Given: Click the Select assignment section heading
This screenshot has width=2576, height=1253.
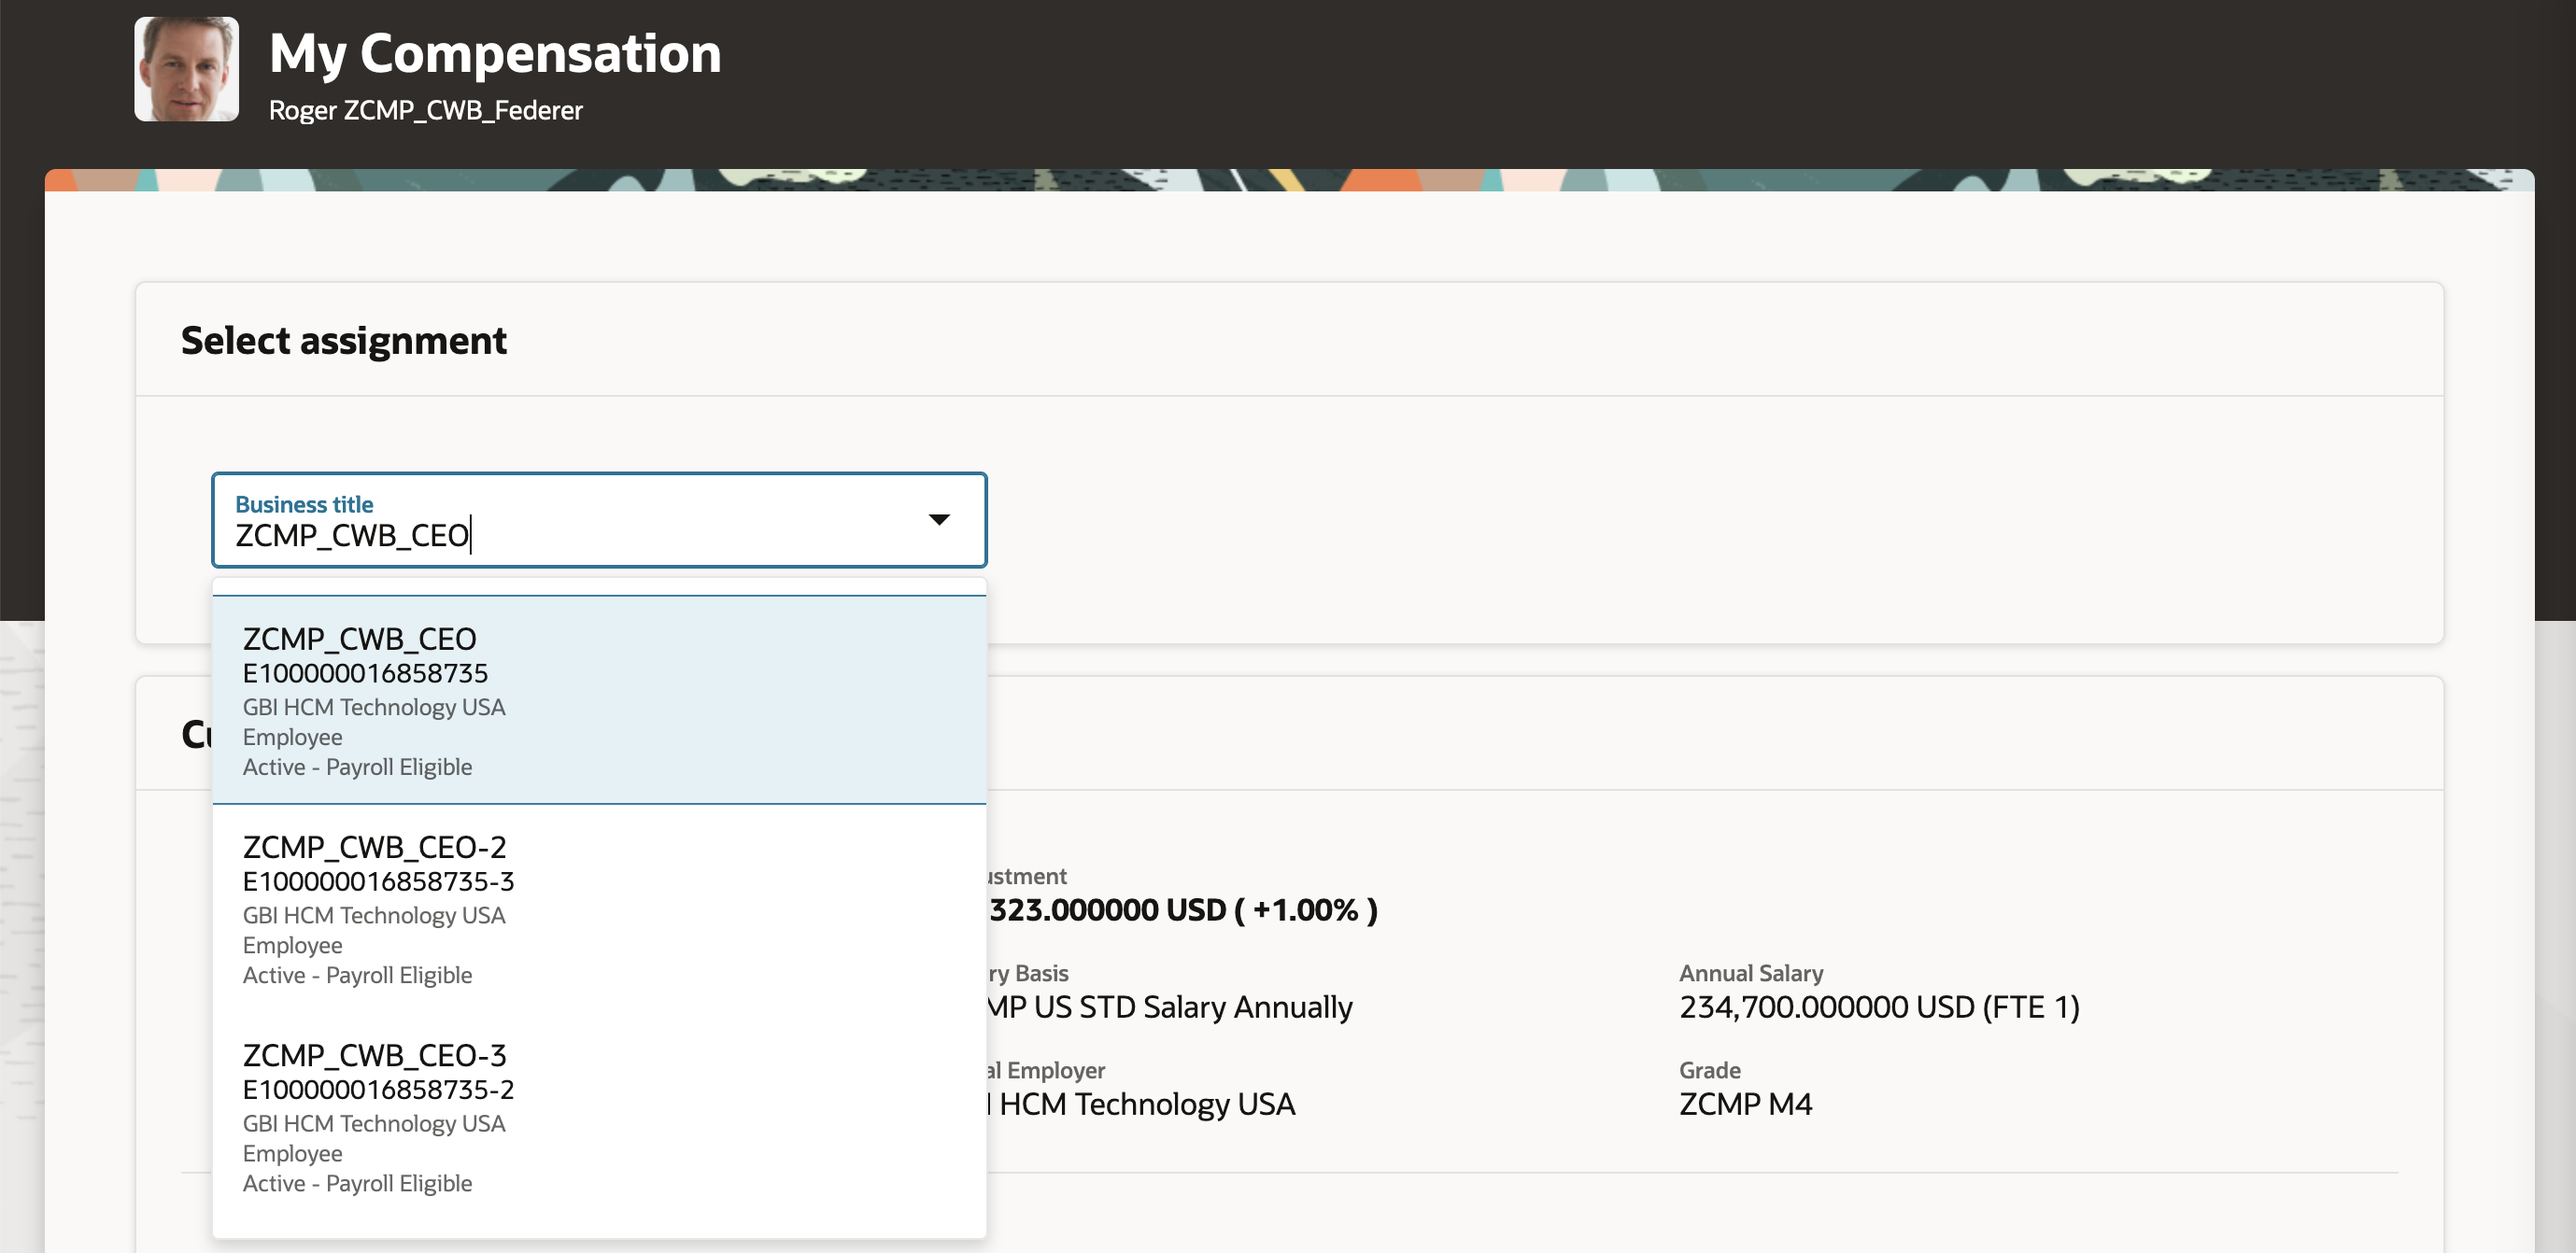Looking at the screenshot, I should coord(343,340).
